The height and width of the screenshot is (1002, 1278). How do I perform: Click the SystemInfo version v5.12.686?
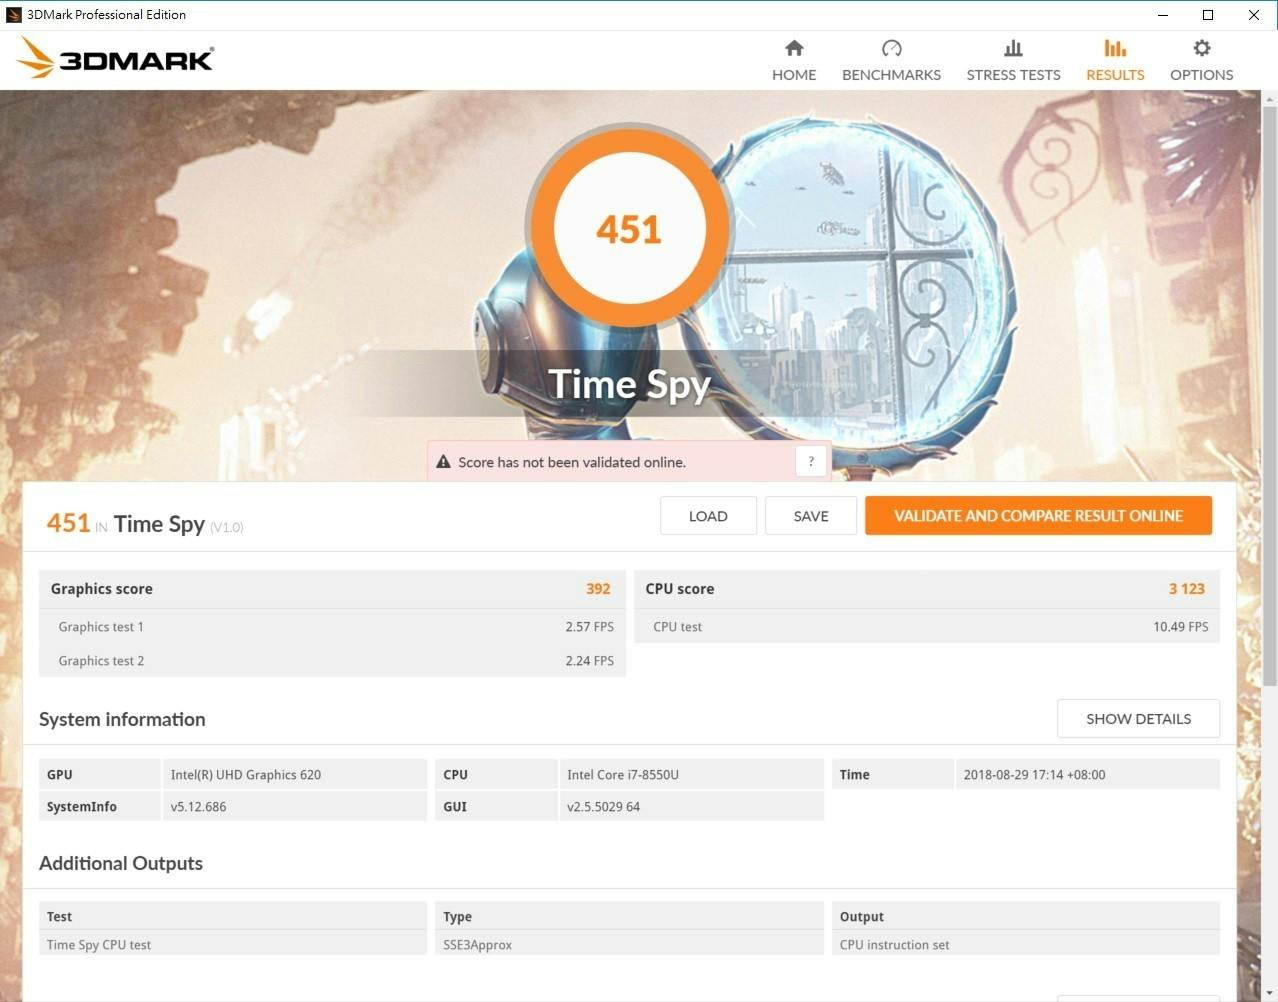click(198, 807)
